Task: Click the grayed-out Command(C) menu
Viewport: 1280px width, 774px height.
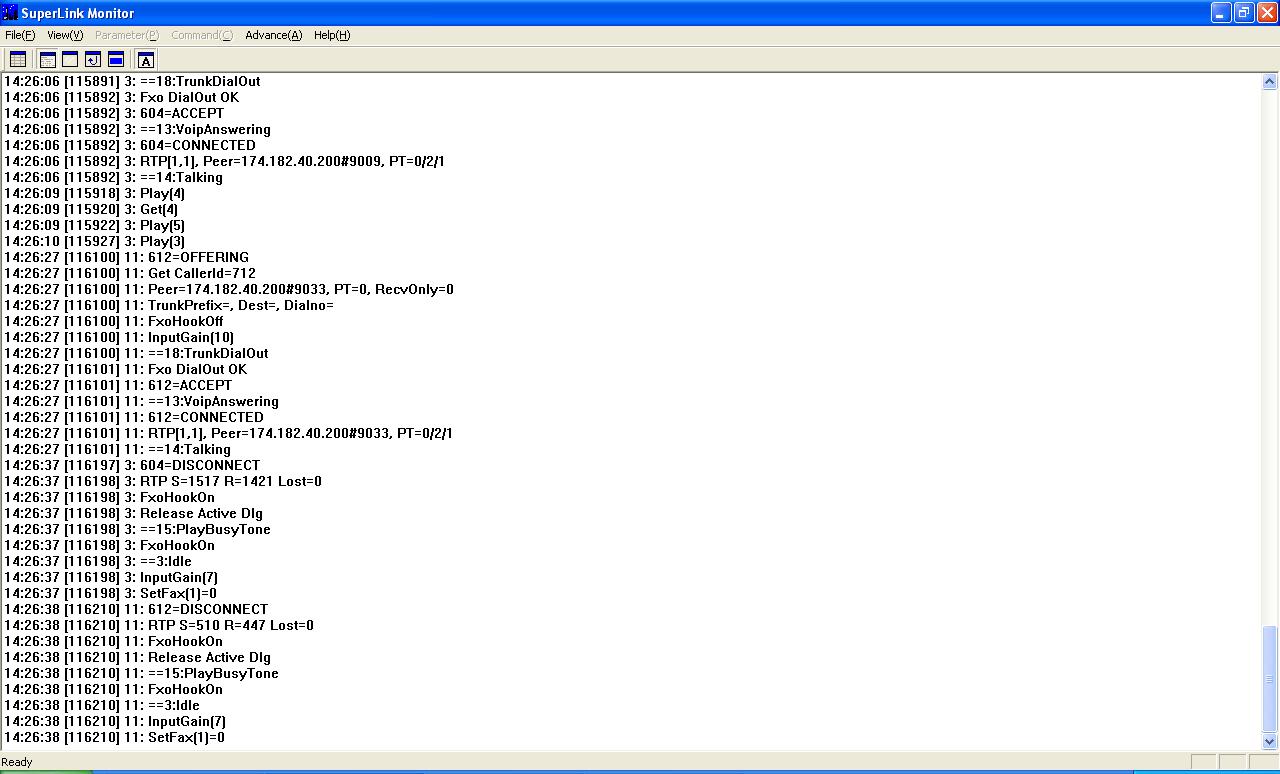Action: click(202, 35)
